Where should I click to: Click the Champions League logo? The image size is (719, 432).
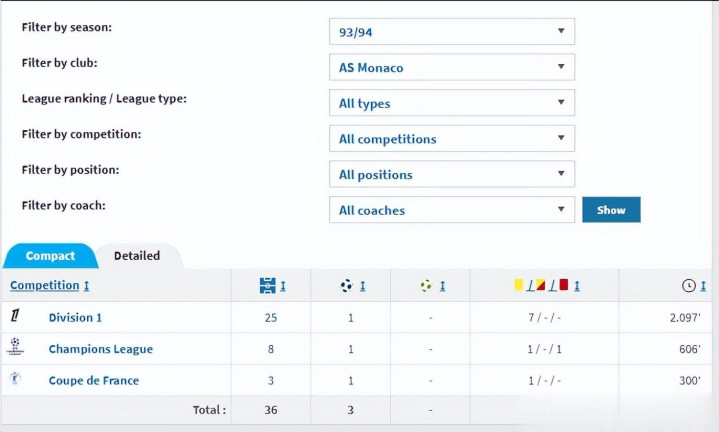(x=15, y=347)
